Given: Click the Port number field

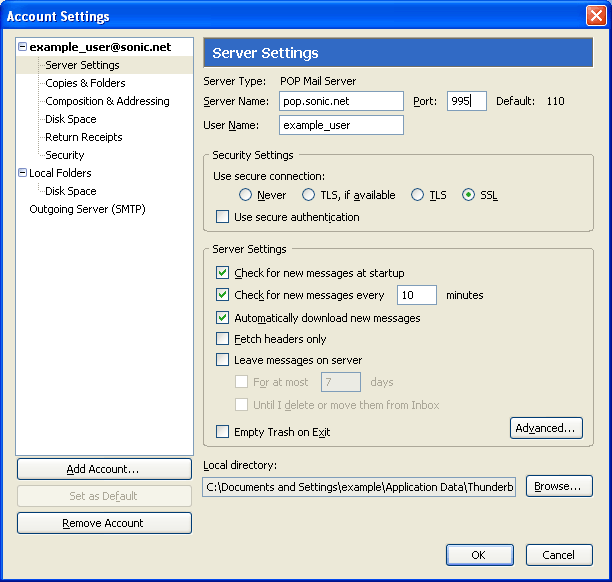Looking at the screenshot, I should pyautogui.click(x=467, y=101).
